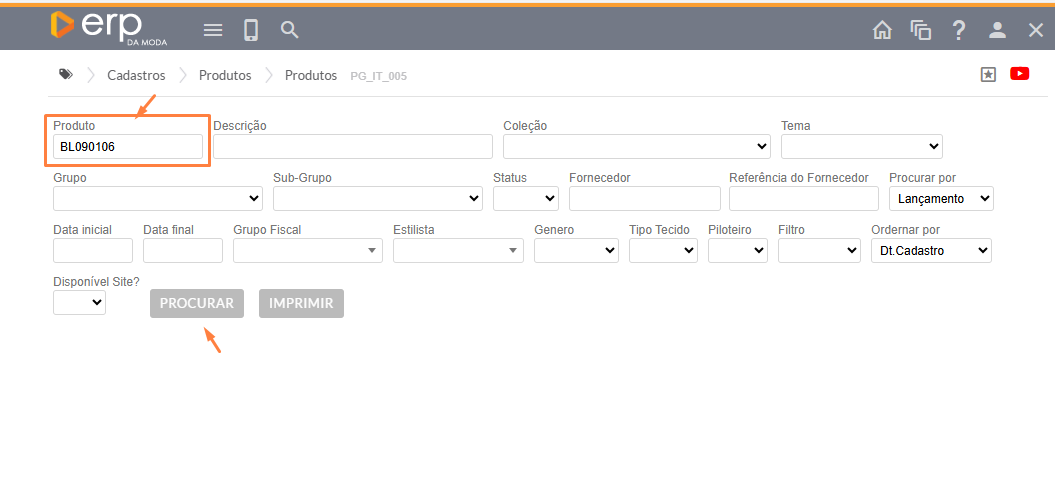The image size is (1055, 501).
Task: Expand the Coleção dropdown
Action: [636, 147]
